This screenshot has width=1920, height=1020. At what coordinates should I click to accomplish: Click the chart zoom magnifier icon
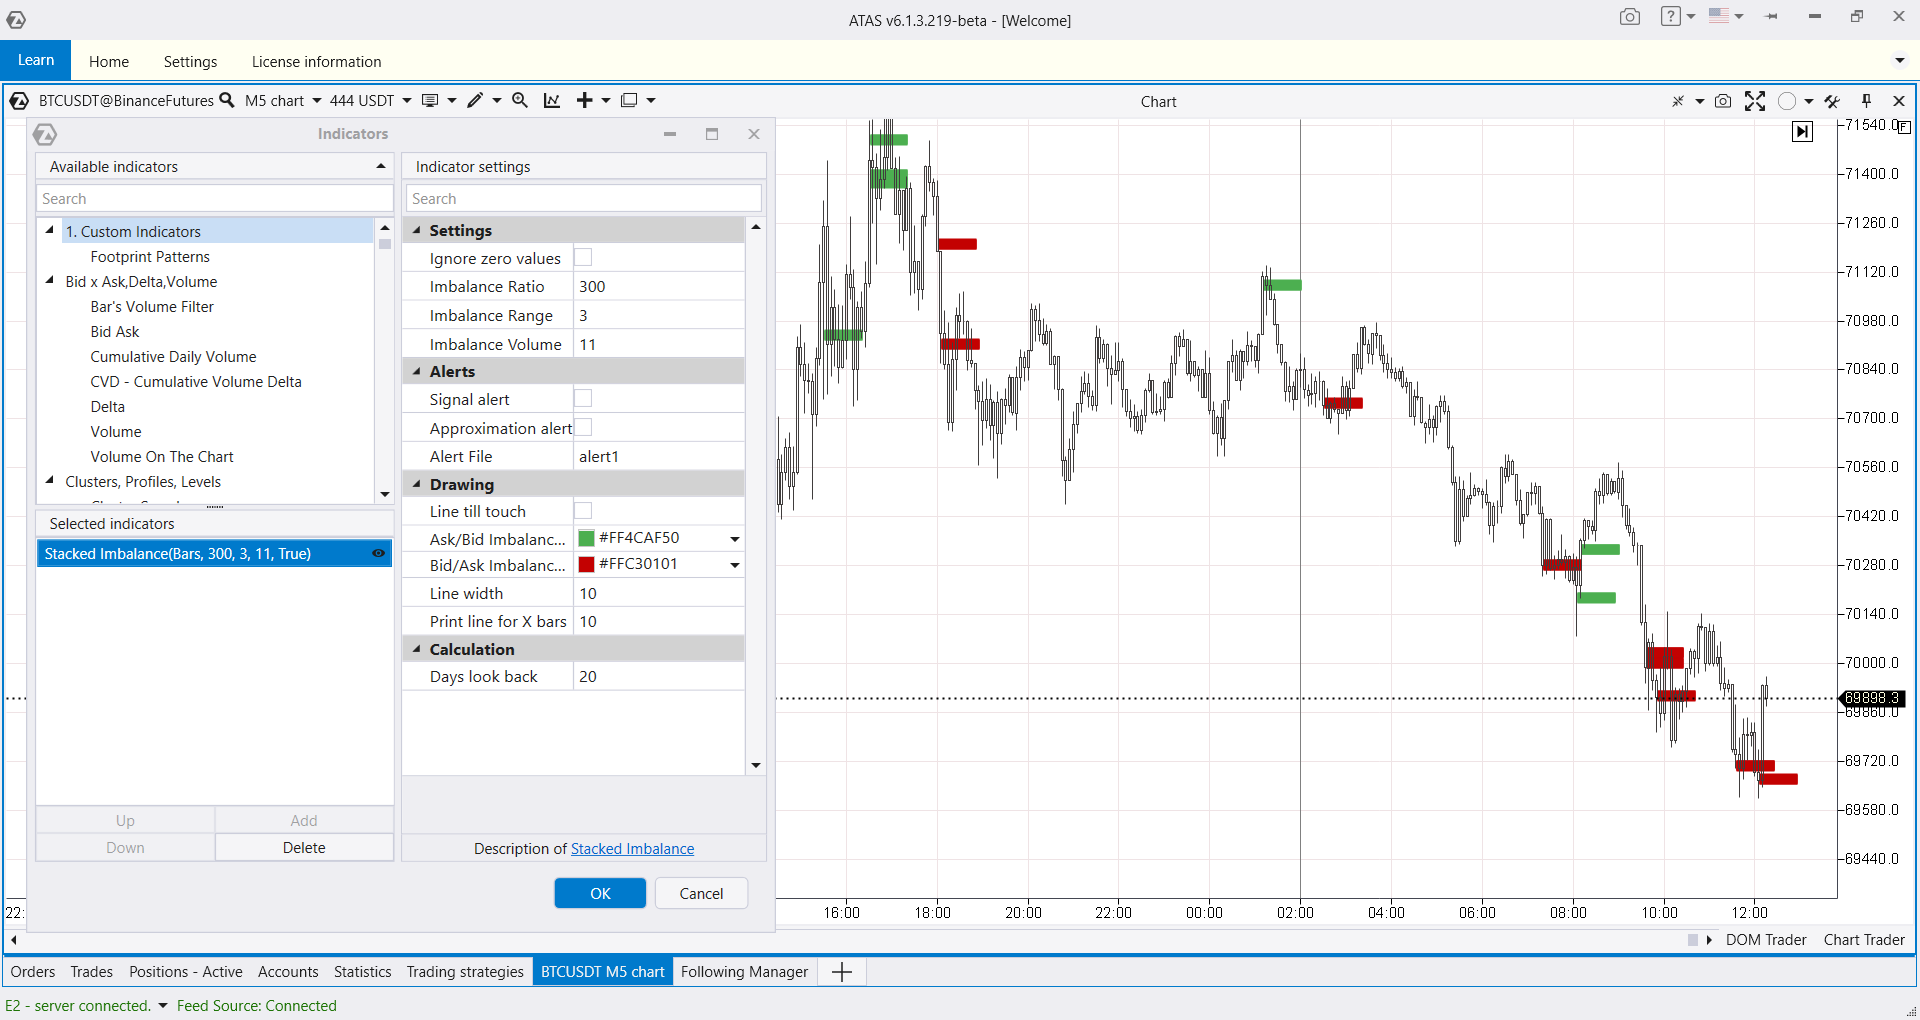[520, 100]
